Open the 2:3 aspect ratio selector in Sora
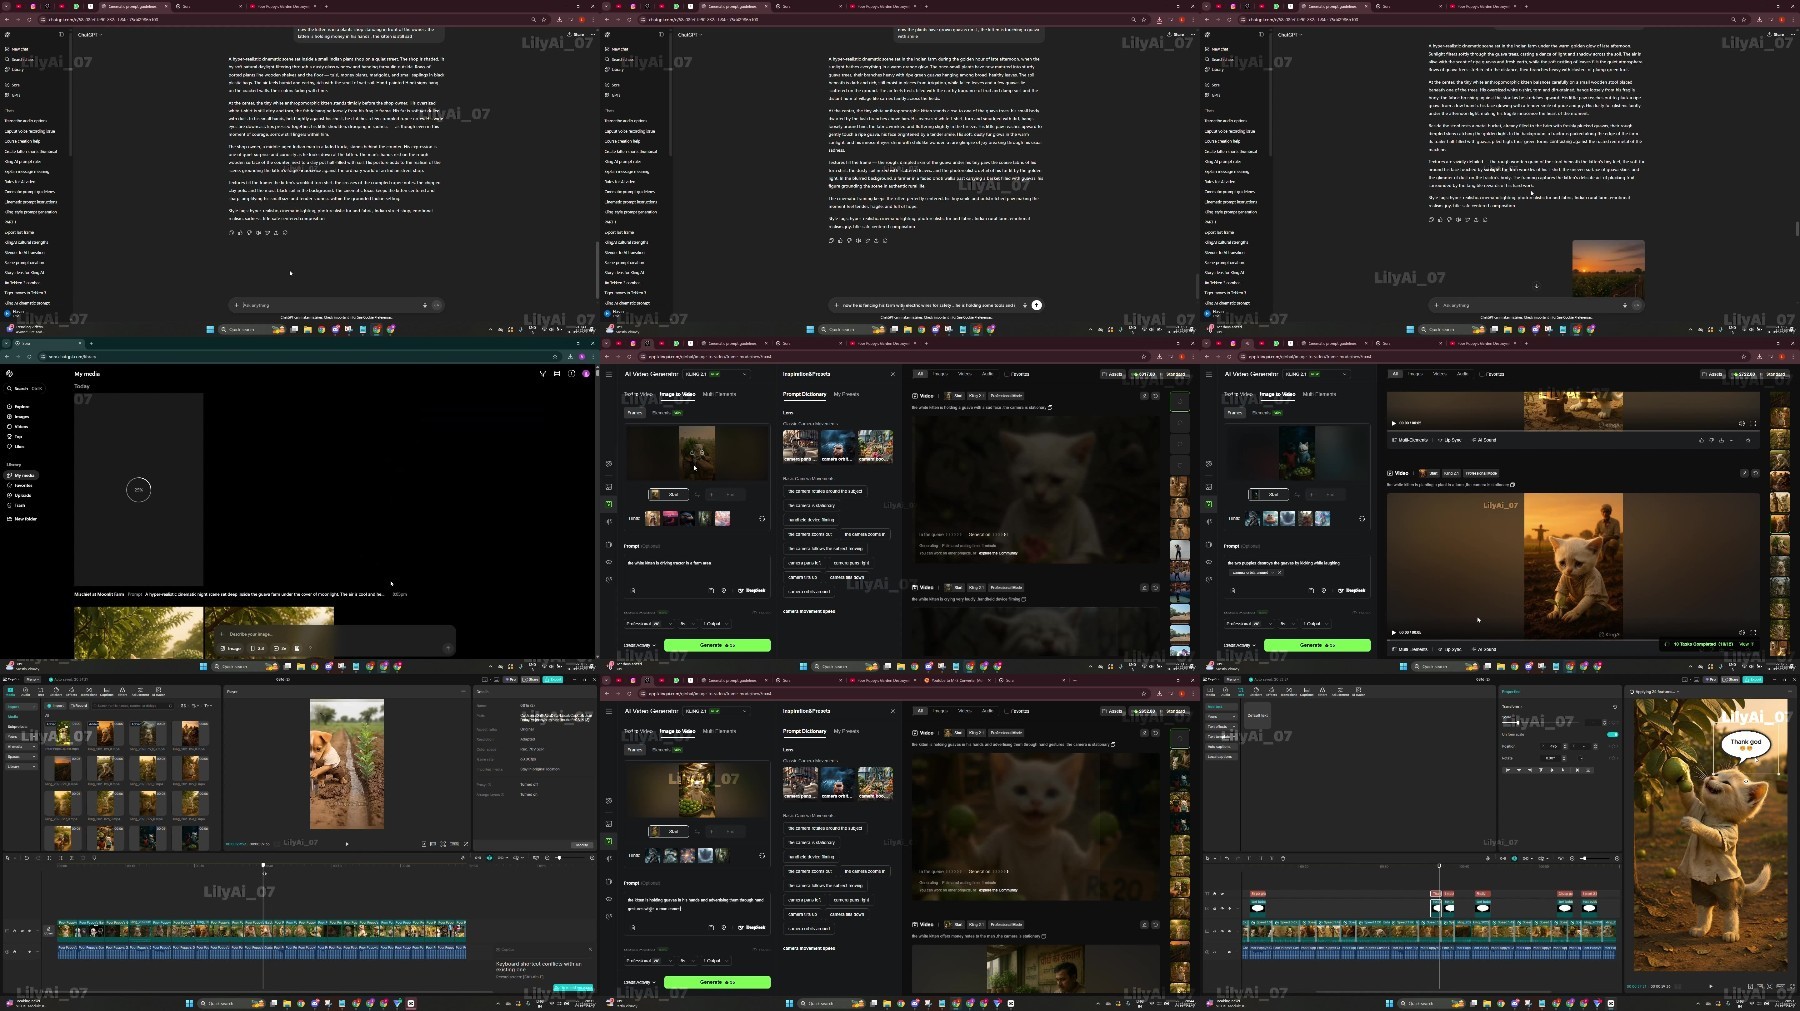Image resolution: width=1800 pixels, height=1011 pixels. pyautogui.click(x=258, y=648)
